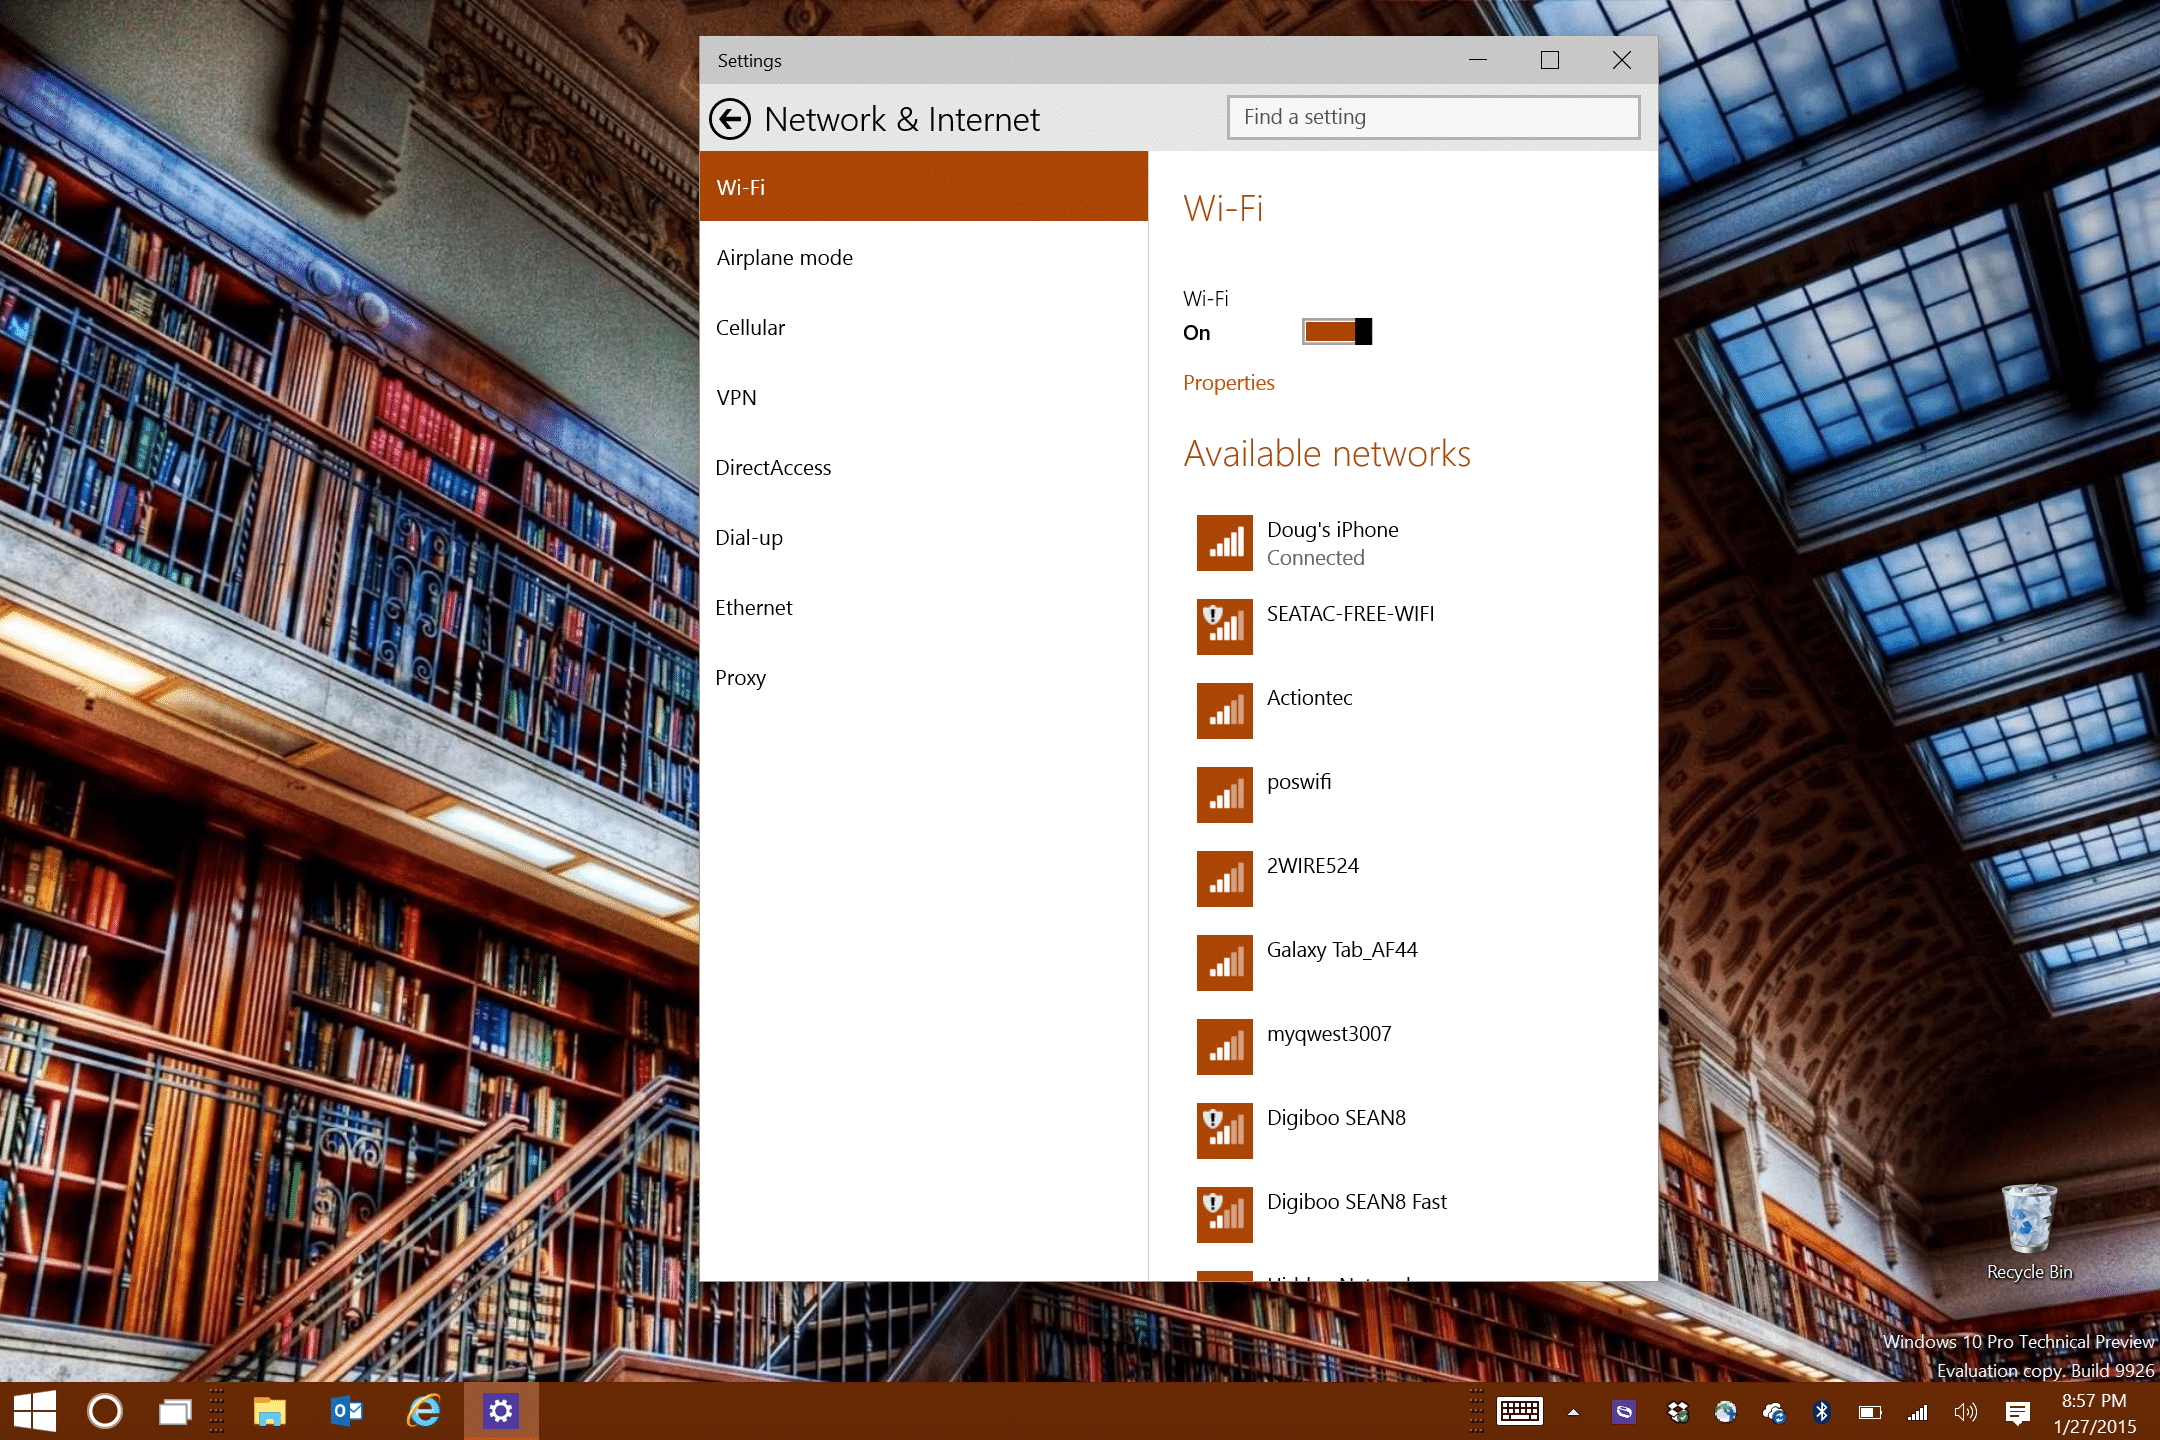The height and width of the screenshot is (1440, 2160).
Task: Click the 2WIRE524 network signal icon
Action: (x=1224, y=879)
